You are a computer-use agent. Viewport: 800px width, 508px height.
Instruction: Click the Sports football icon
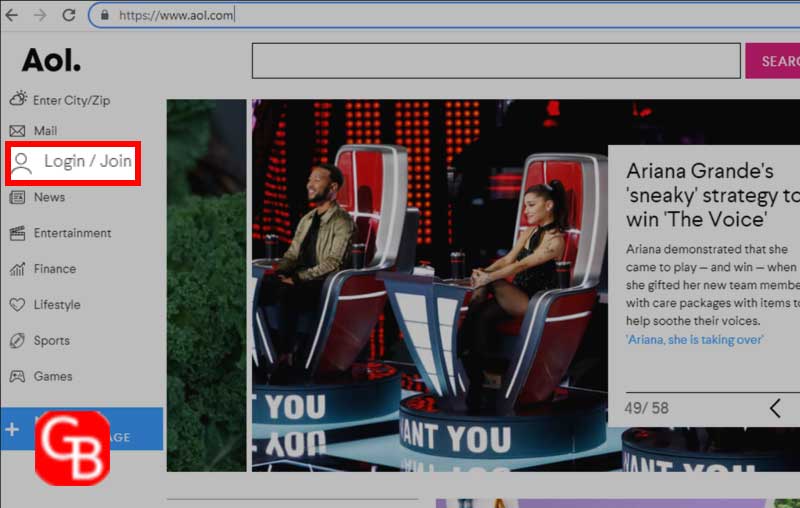[x=17, y=340]
